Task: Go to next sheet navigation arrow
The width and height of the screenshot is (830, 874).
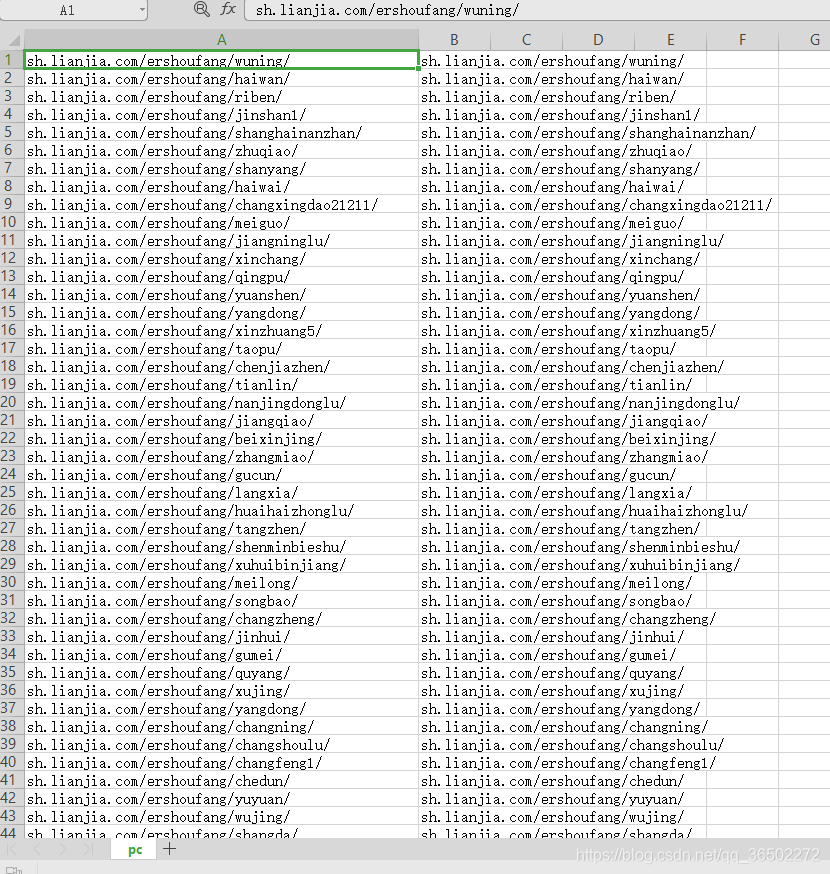Action: [x=62, y=849]
